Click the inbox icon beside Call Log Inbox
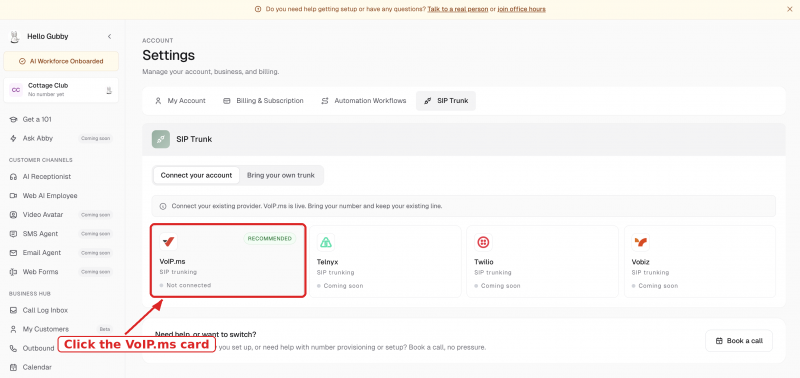The height and width of the screenshot is (378, 800). click(13, 310)
